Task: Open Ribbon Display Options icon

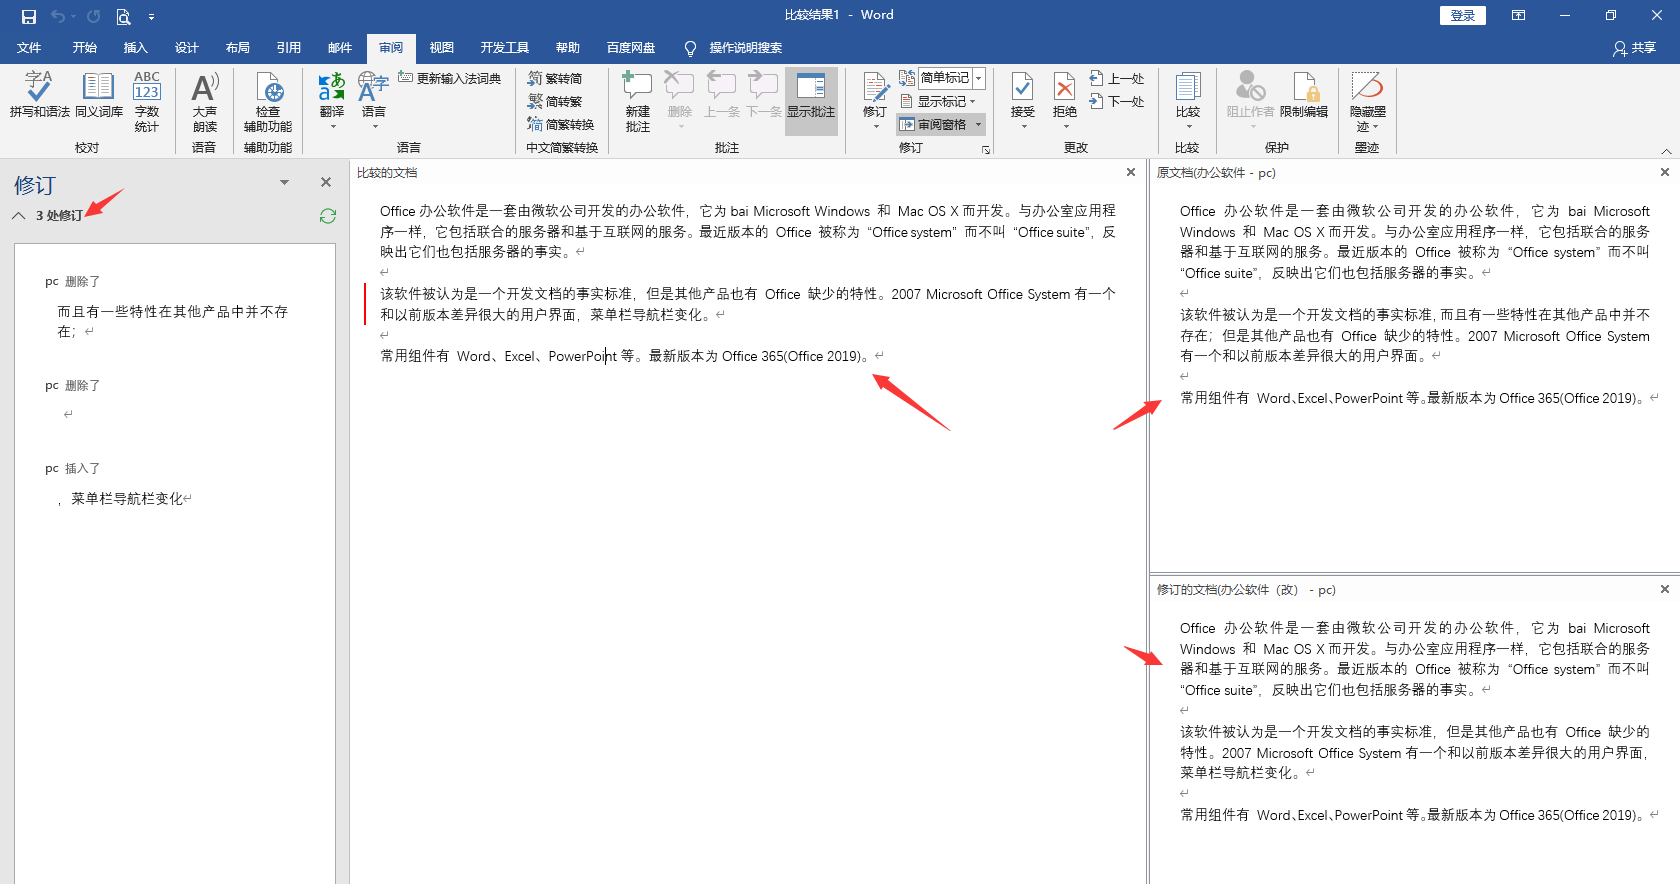Action: coord(1518,16)
